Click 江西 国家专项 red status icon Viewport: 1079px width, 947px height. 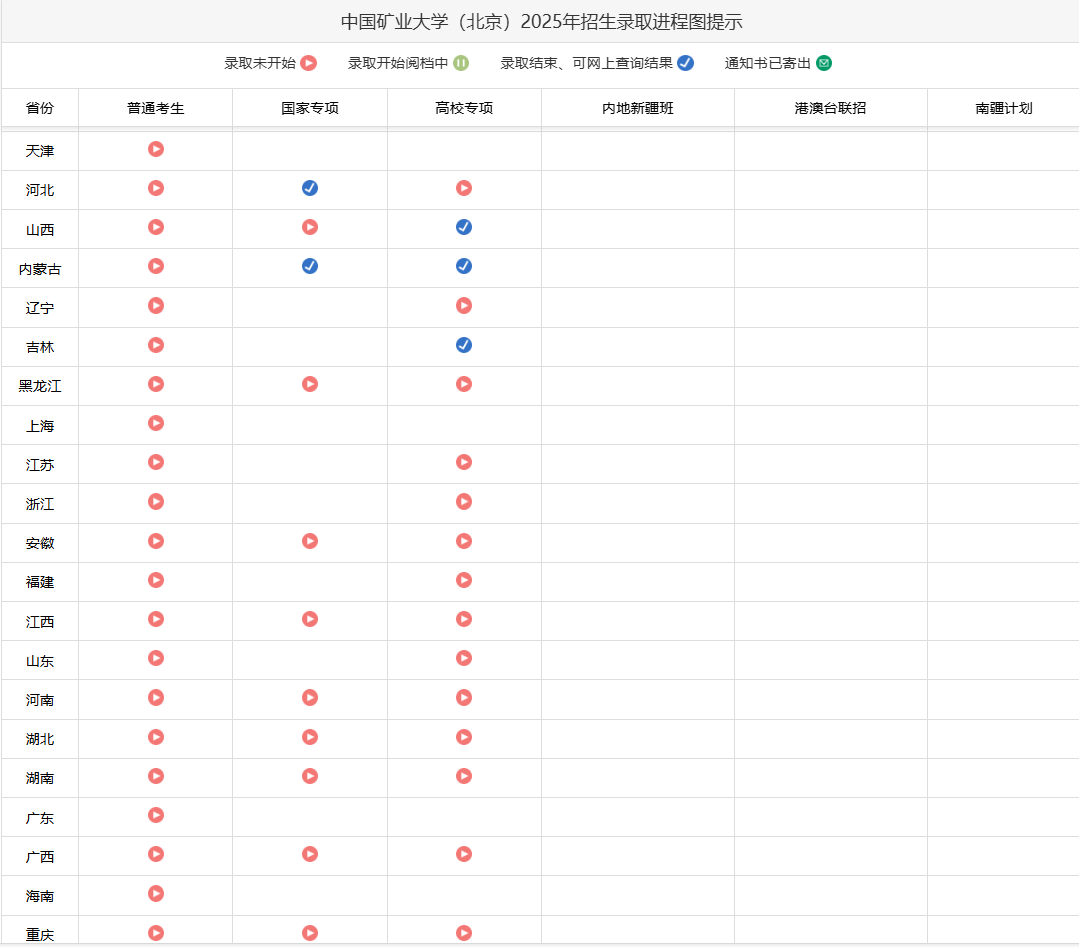coord(310,619)
